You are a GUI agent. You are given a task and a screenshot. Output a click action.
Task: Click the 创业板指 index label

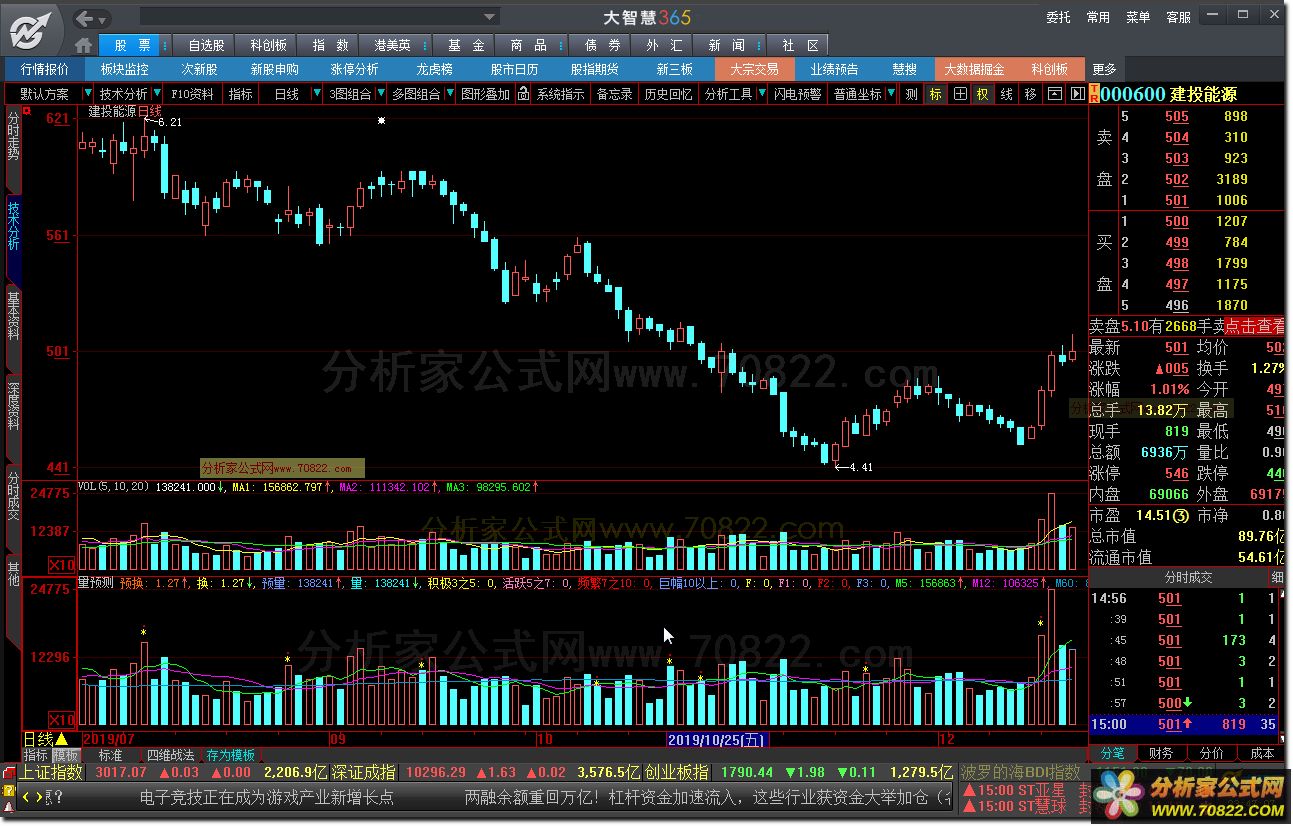click(x=676, y=772)
